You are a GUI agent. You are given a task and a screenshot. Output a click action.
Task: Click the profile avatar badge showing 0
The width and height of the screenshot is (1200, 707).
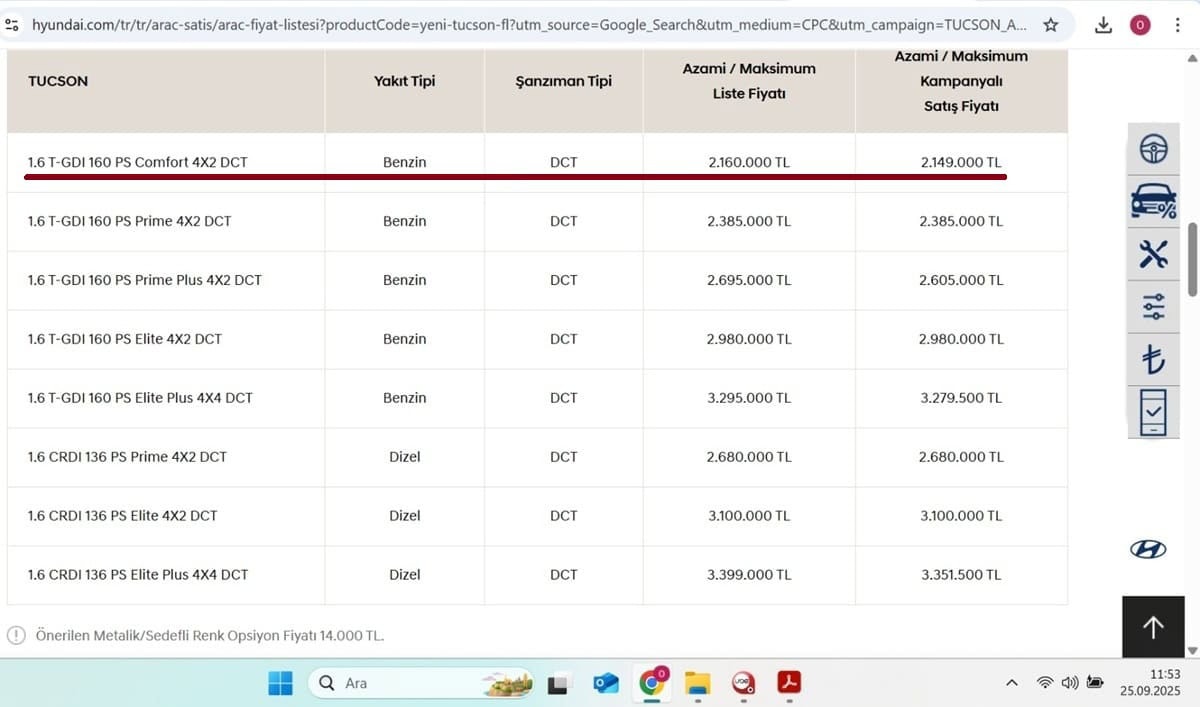1140,24
